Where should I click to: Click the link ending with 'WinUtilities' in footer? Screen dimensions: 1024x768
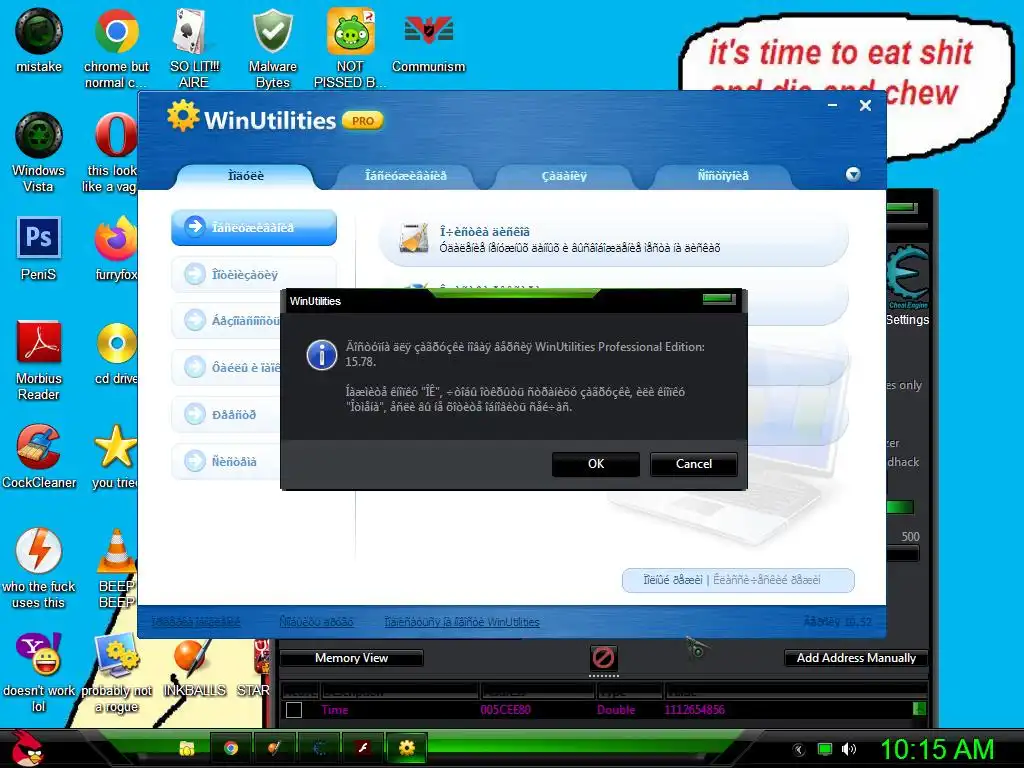coord(462,622)
